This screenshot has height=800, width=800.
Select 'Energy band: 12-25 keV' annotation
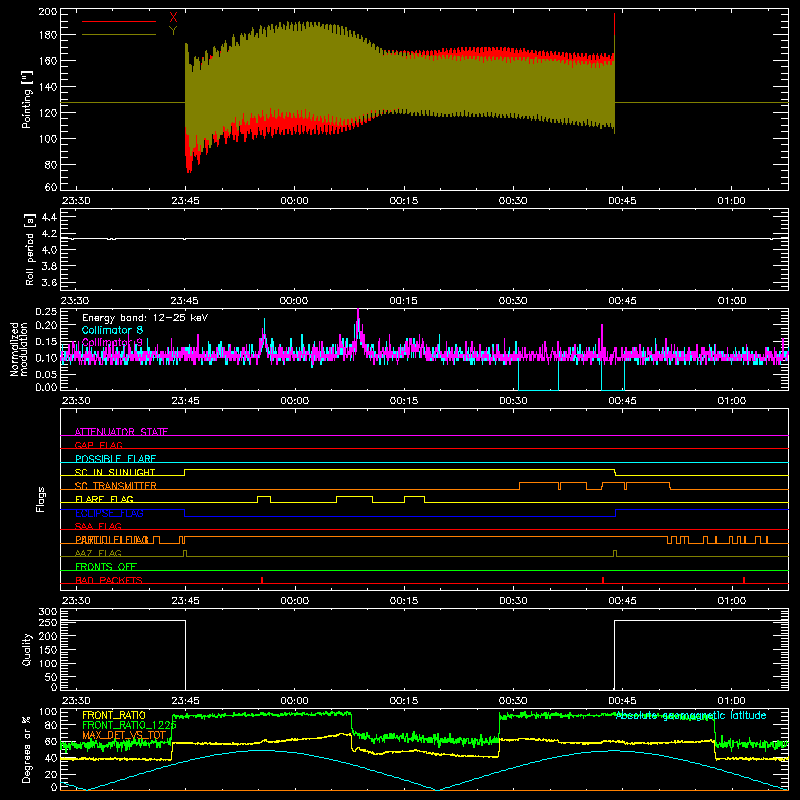[x=145, y=318]
